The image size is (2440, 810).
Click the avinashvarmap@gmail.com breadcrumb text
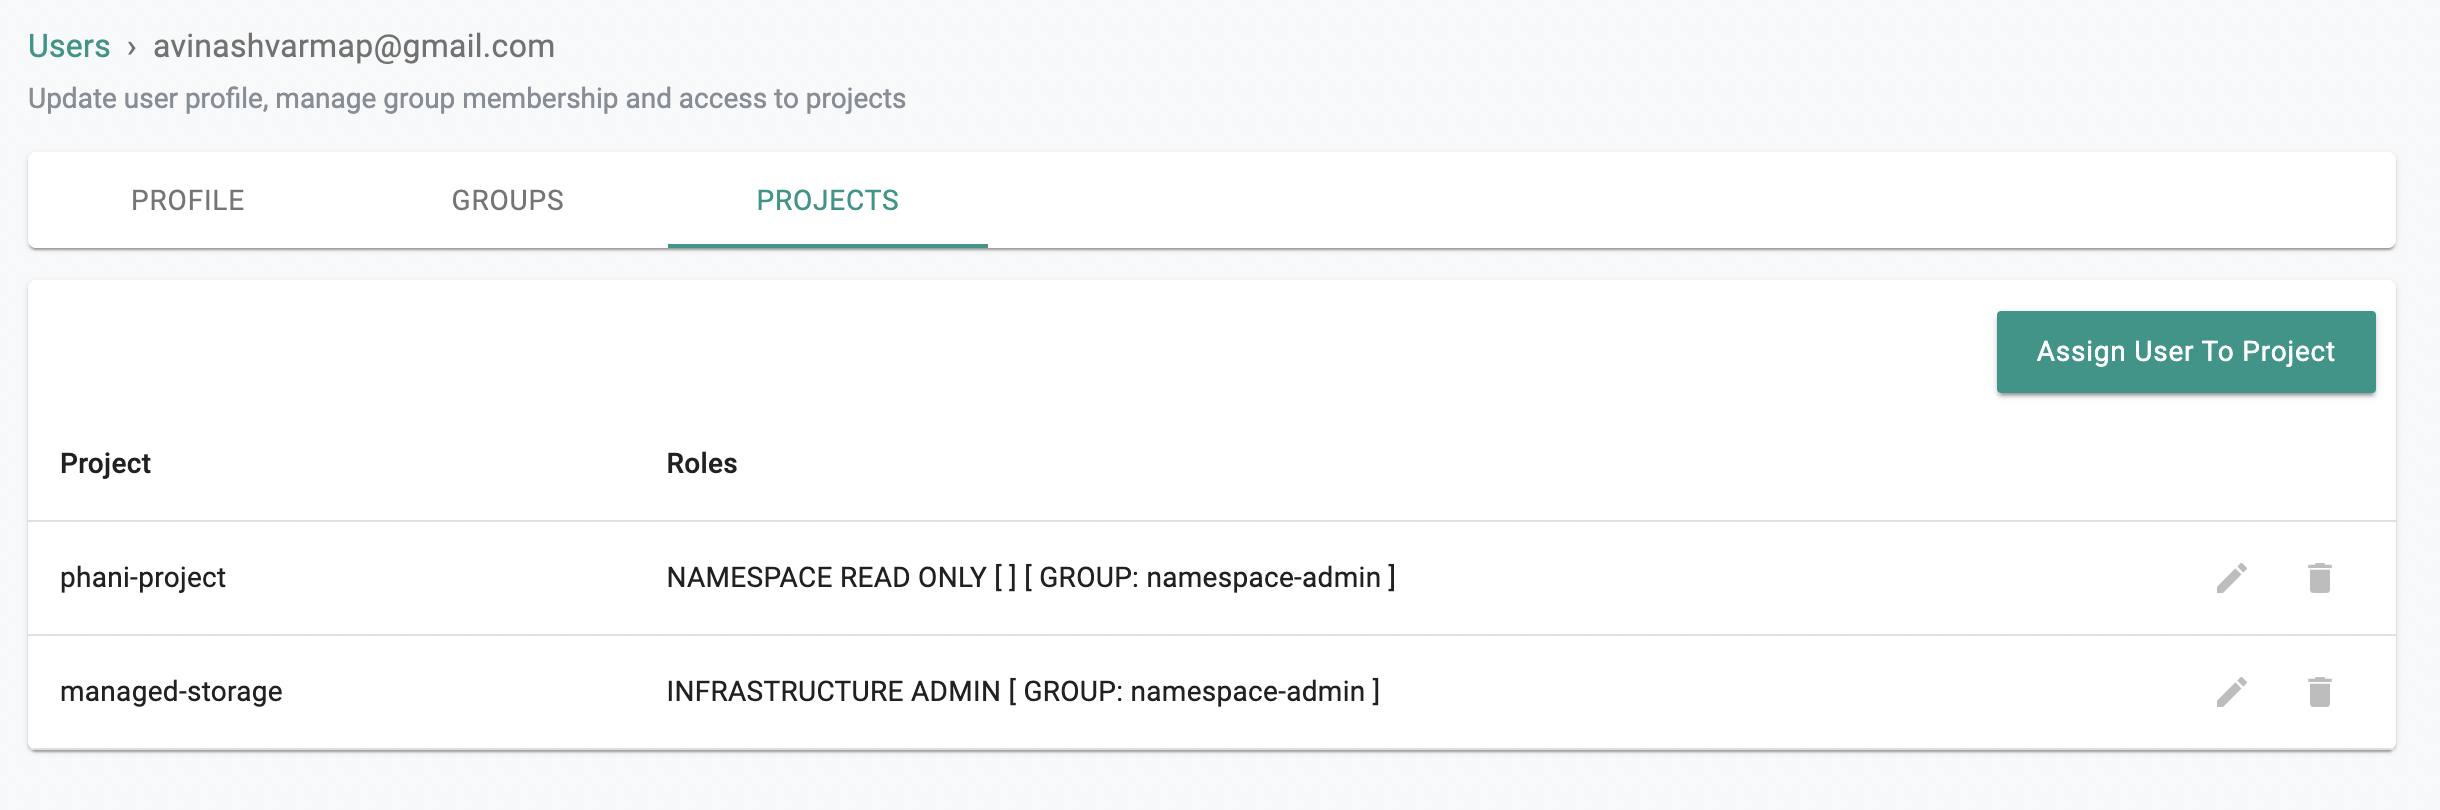(x=354, y=46)
